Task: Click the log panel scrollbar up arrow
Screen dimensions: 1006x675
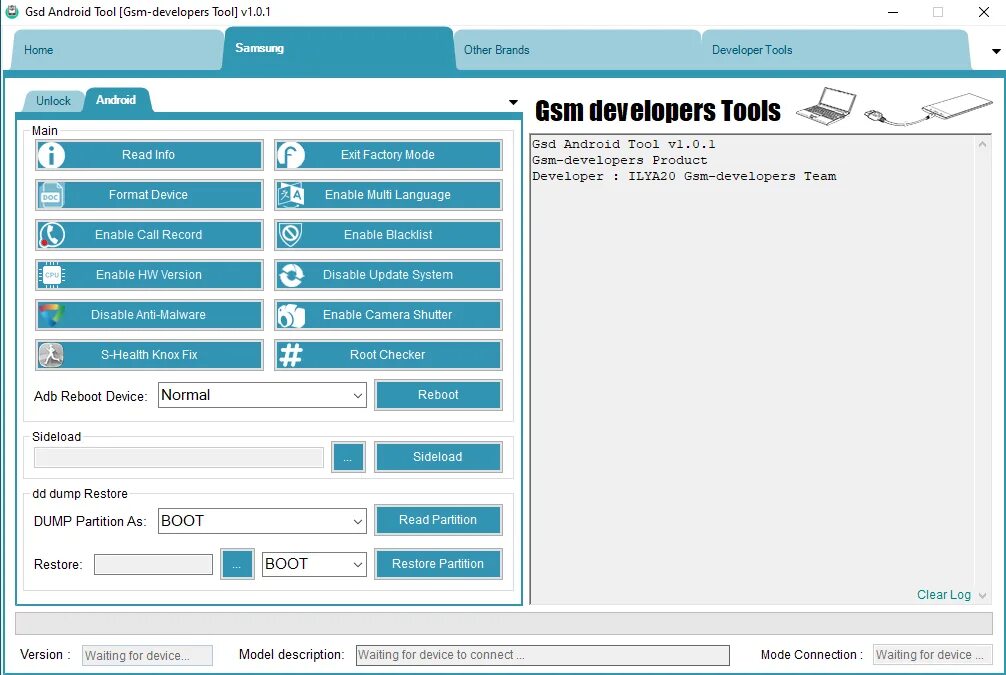Action: (982, 144)
